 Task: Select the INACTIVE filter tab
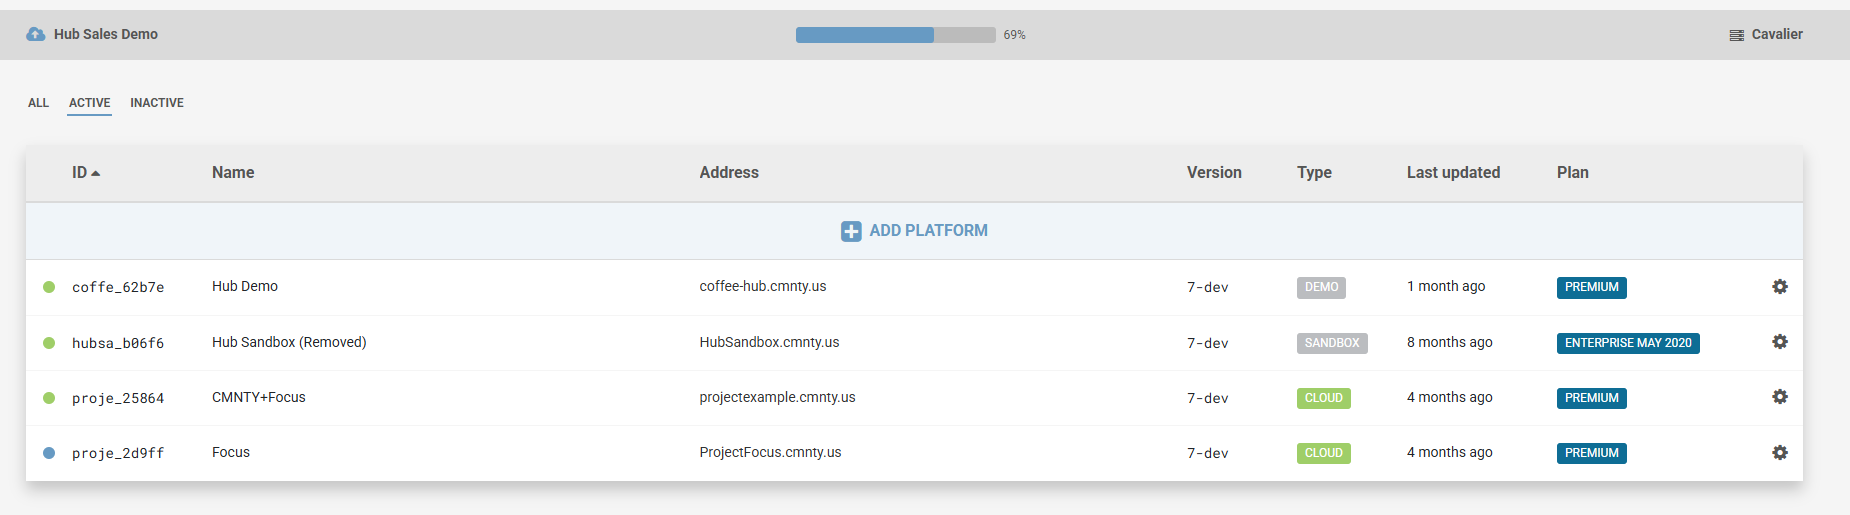[157, 103]
